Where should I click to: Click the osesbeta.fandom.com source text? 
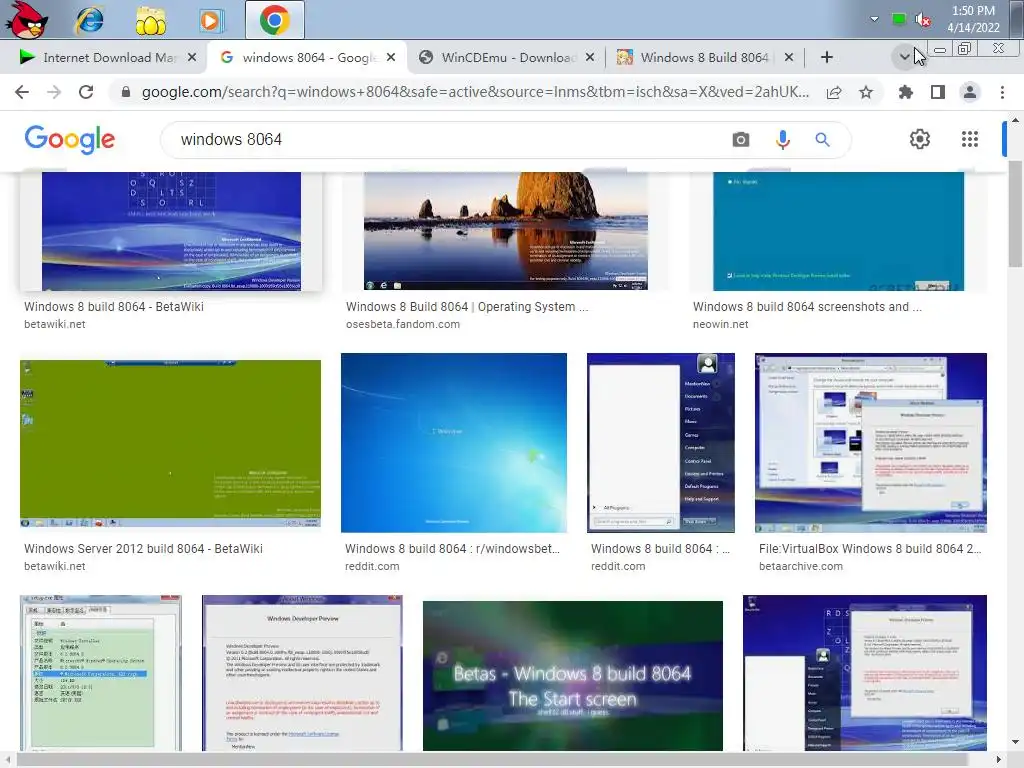coord(403,325)
